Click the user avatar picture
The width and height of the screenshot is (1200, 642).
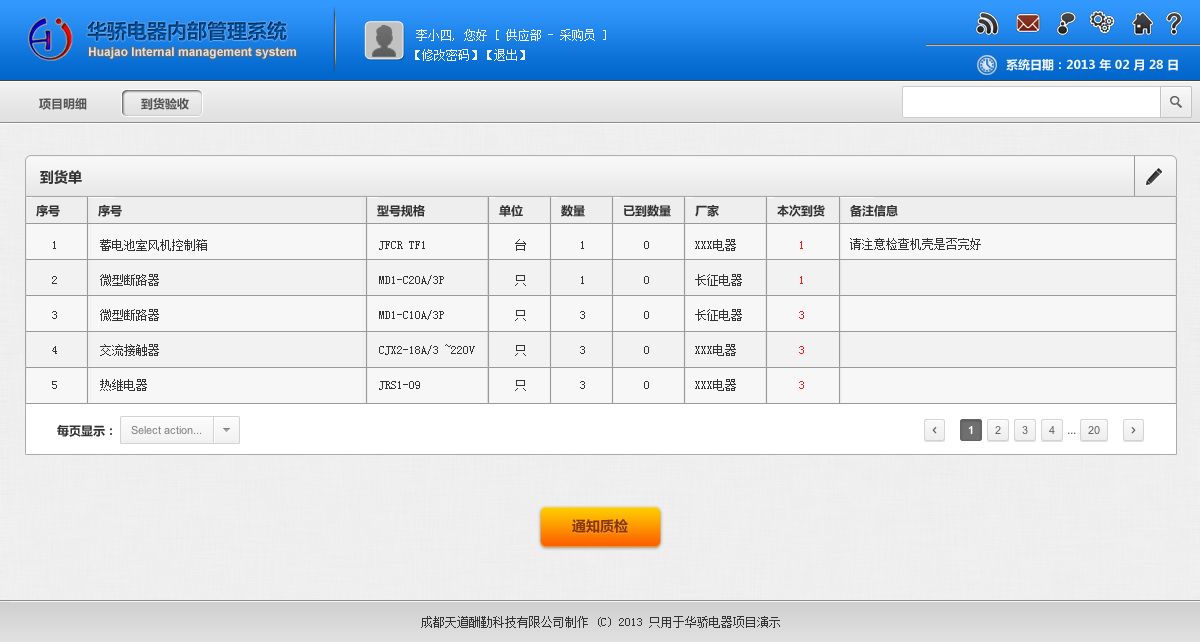[x=384, y=40]
